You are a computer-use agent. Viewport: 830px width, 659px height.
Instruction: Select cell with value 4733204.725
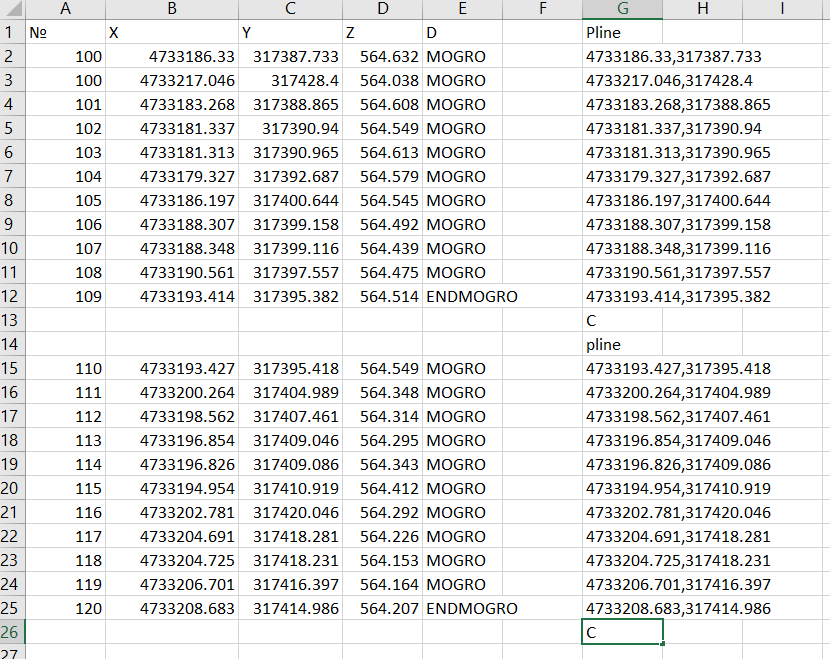(172, 561)
